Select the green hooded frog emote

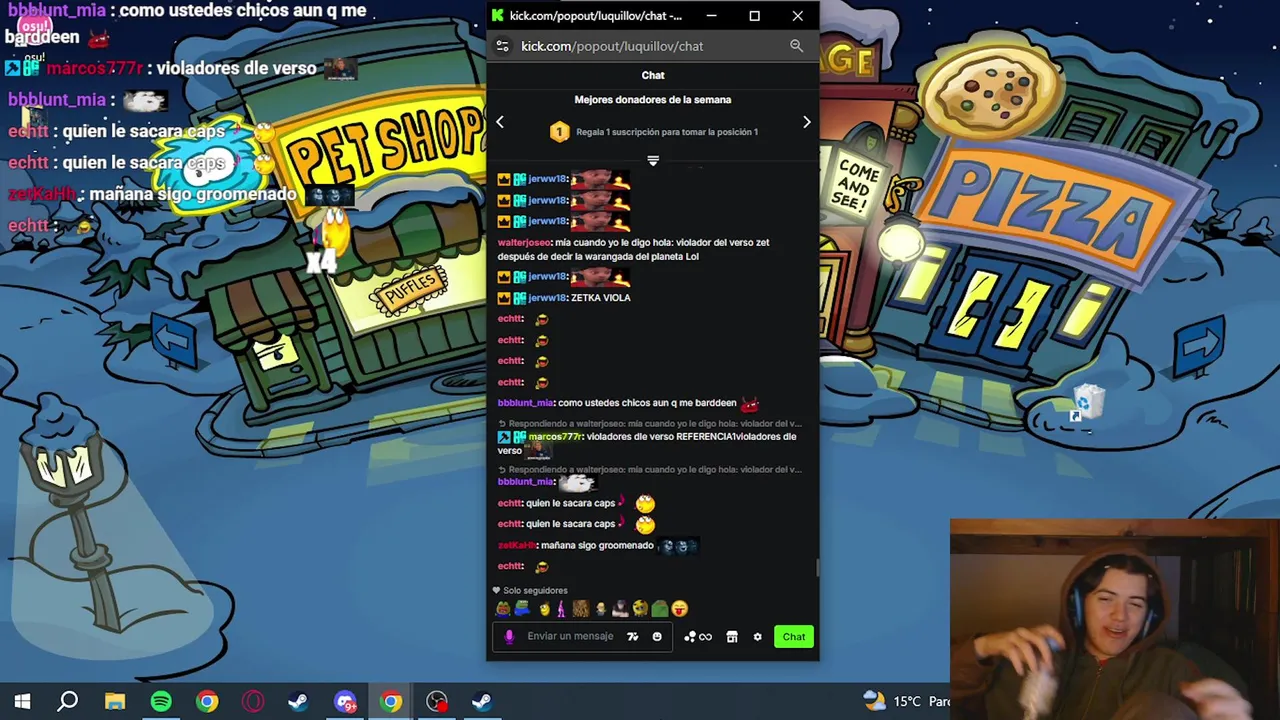[x=660, y=608]
